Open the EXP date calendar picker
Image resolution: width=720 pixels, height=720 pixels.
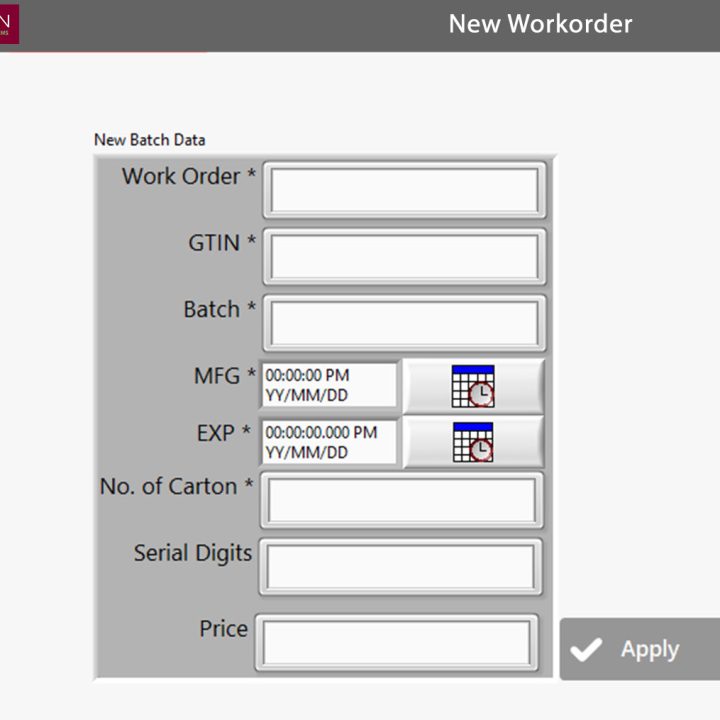pyautogui.click(x=473, y=442)
